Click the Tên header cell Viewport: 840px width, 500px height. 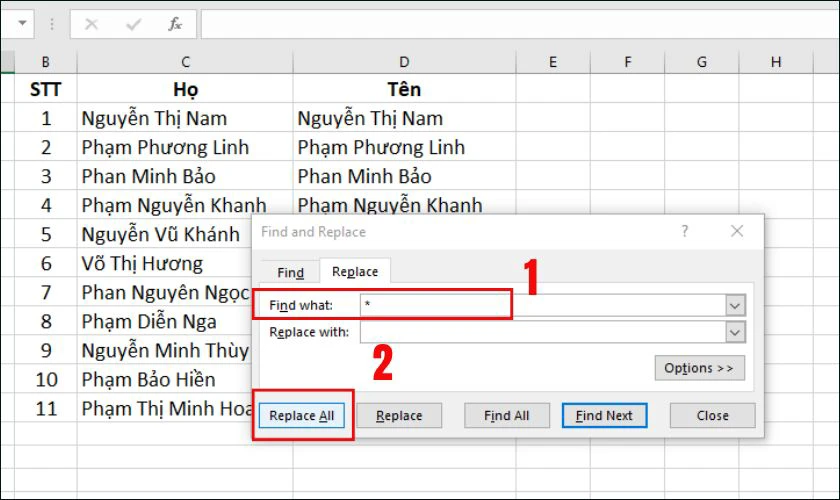pos(404,89)
